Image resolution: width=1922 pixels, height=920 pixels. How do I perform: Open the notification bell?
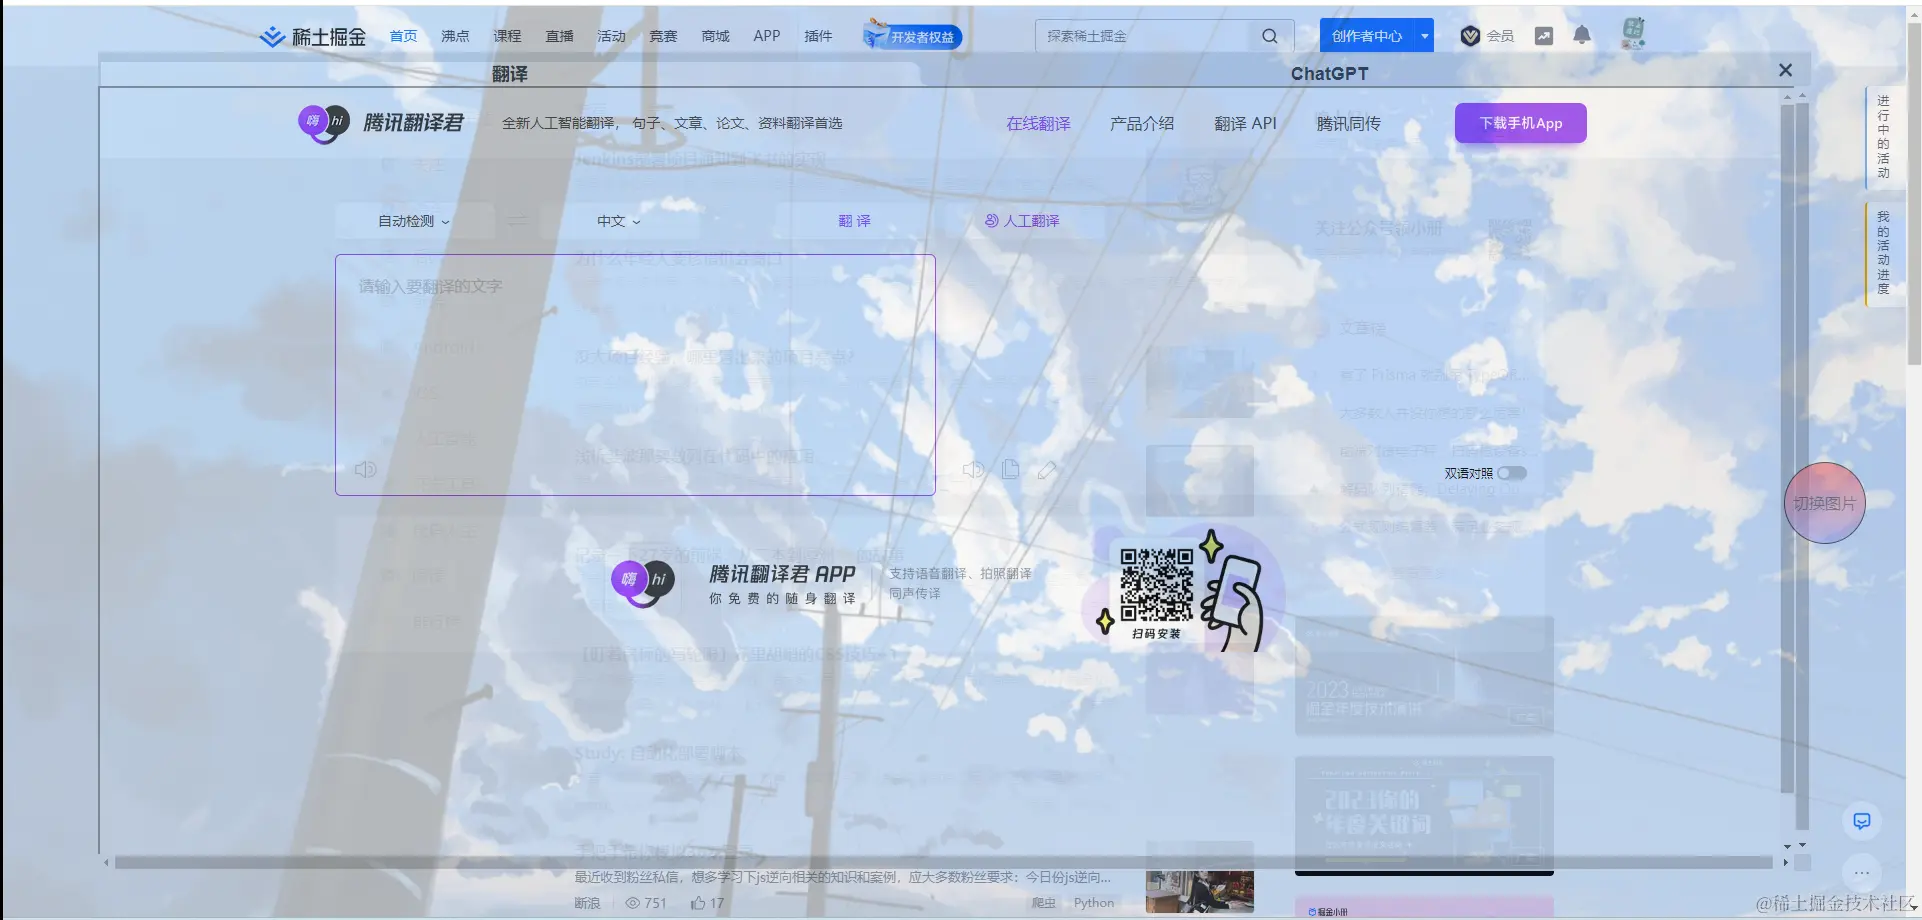tap(1582, 35)
